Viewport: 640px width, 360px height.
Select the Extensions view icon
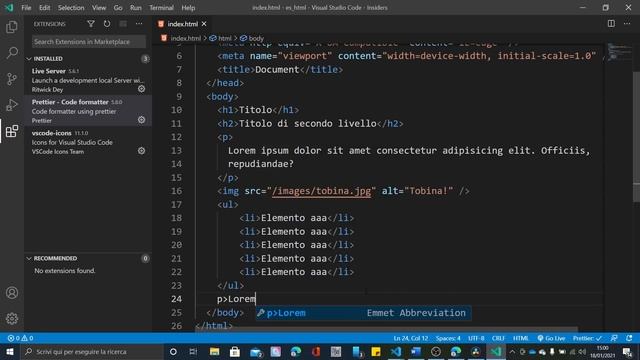(x=12, y=131)
